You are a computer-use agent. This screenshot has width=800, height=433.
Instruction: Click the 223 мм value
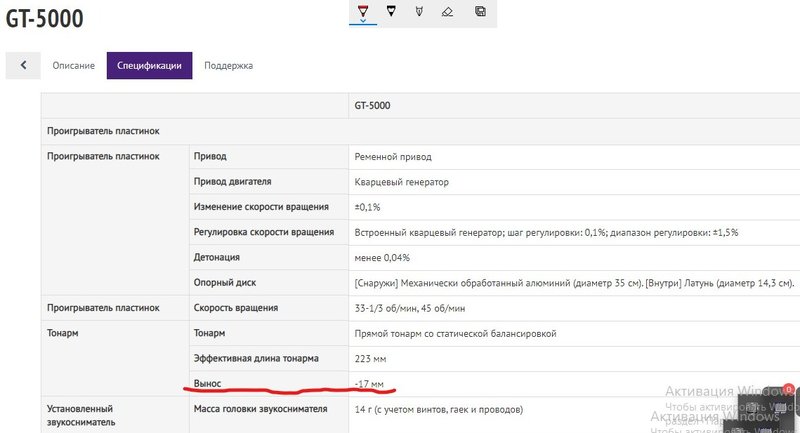[370, 359]
